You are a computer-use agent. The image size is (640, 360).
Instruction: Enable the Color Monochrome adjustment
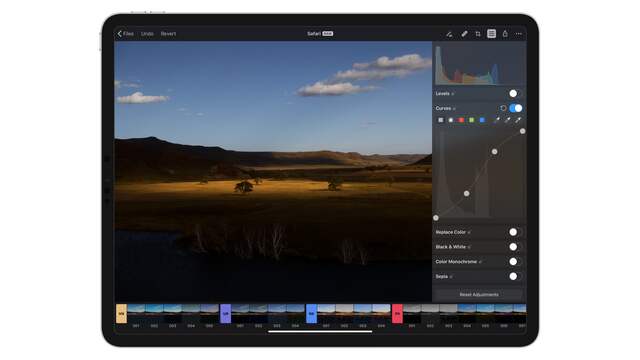point(515,261)
